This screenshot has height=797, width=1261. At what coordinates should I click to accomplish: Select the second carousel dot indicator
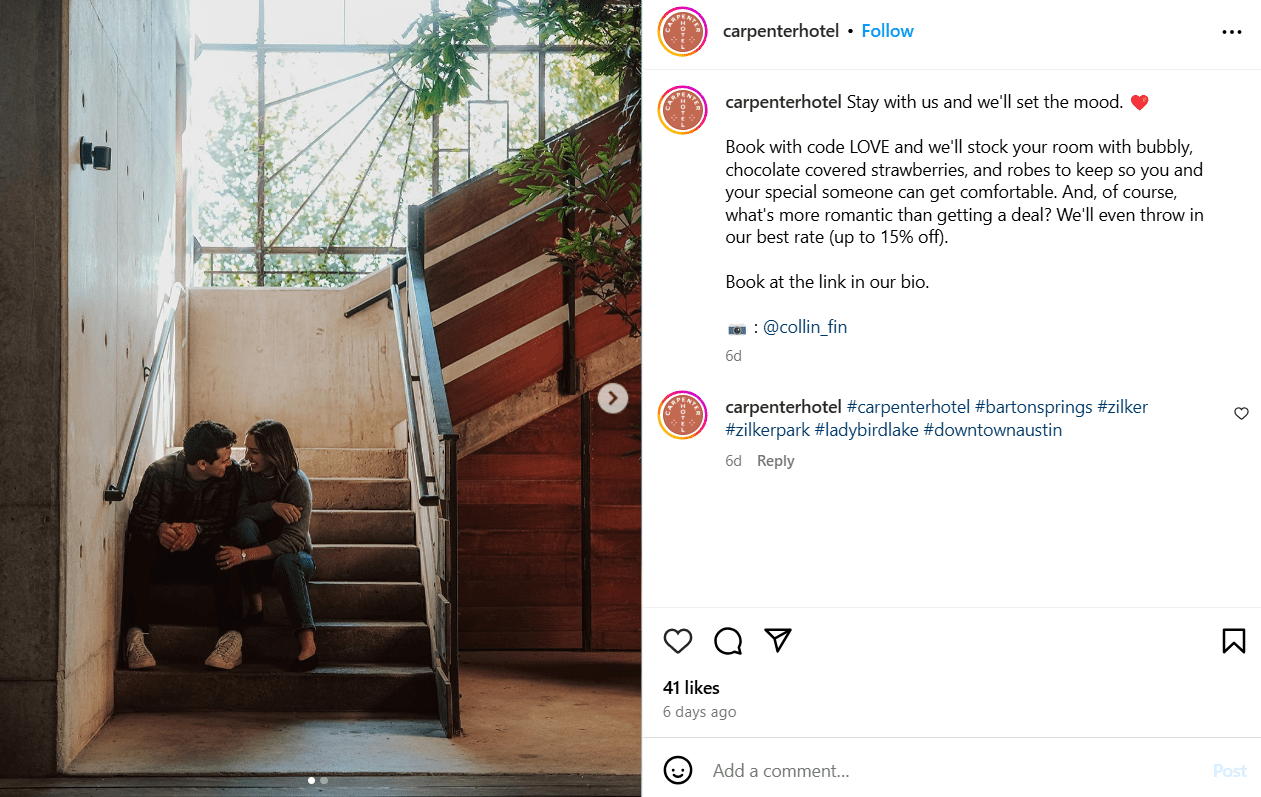[324, 780]
